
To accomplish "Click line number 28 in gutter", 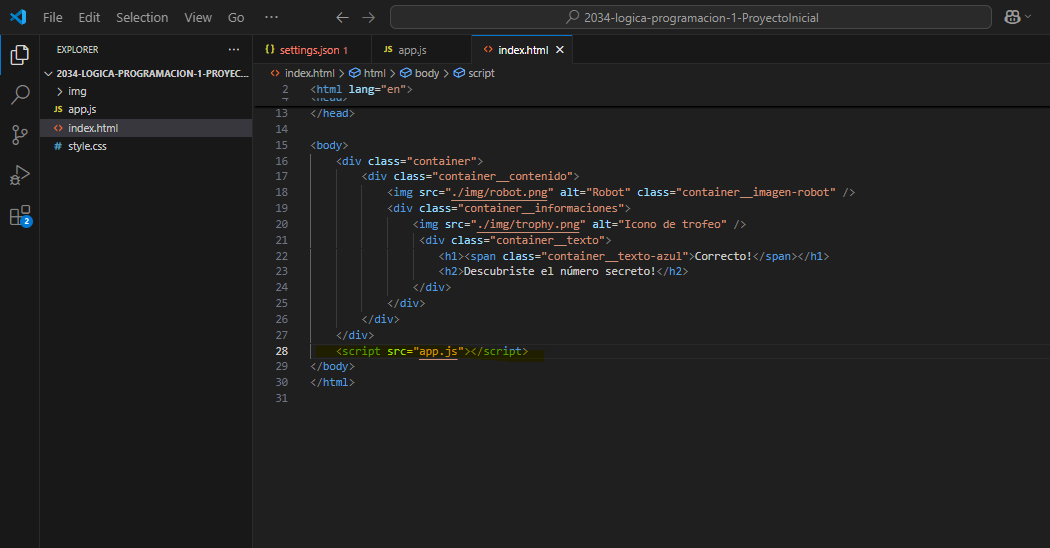I will coord(282,351).
